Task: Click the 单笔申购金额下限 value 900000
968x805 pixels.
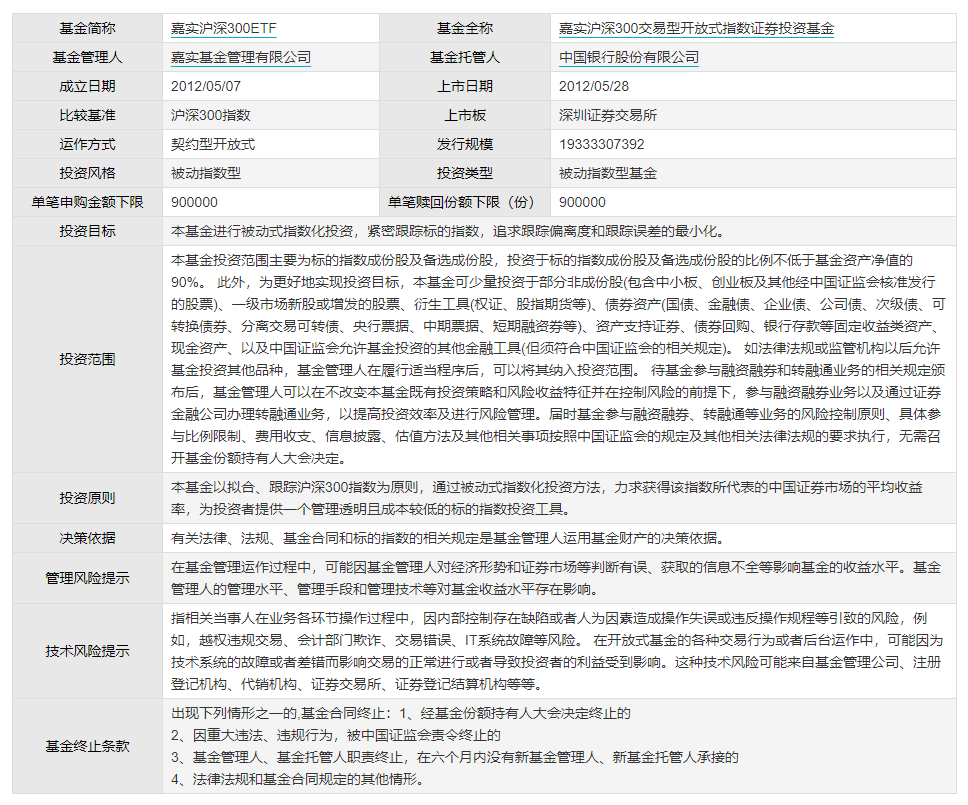Action: 194,202
